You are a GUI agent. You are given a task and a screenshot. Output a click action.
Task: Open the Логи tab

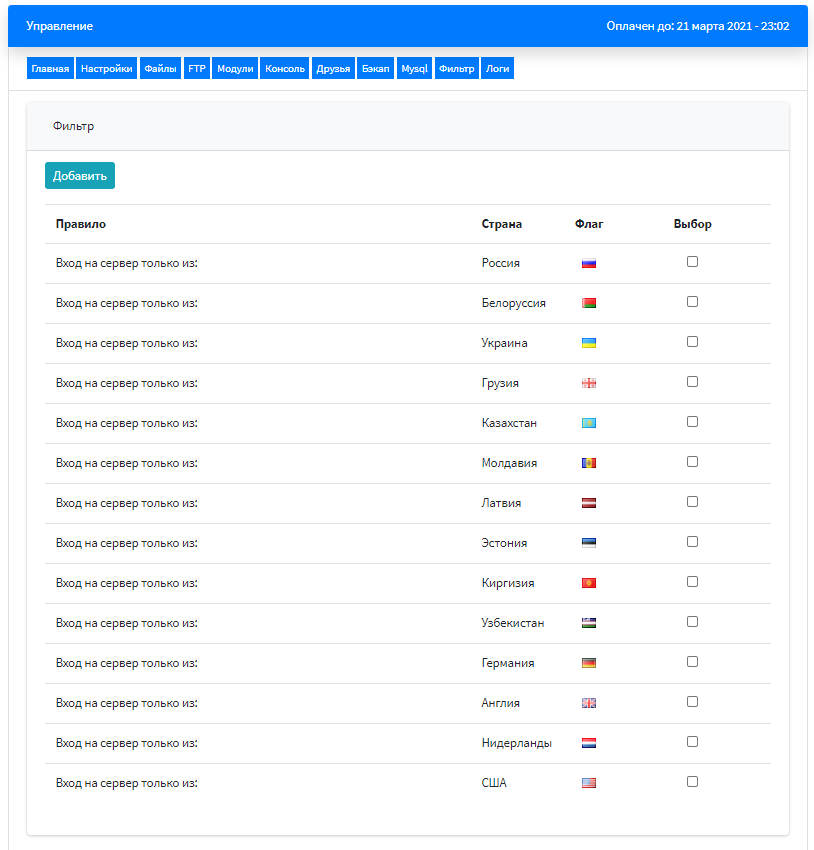click(498, 68)
